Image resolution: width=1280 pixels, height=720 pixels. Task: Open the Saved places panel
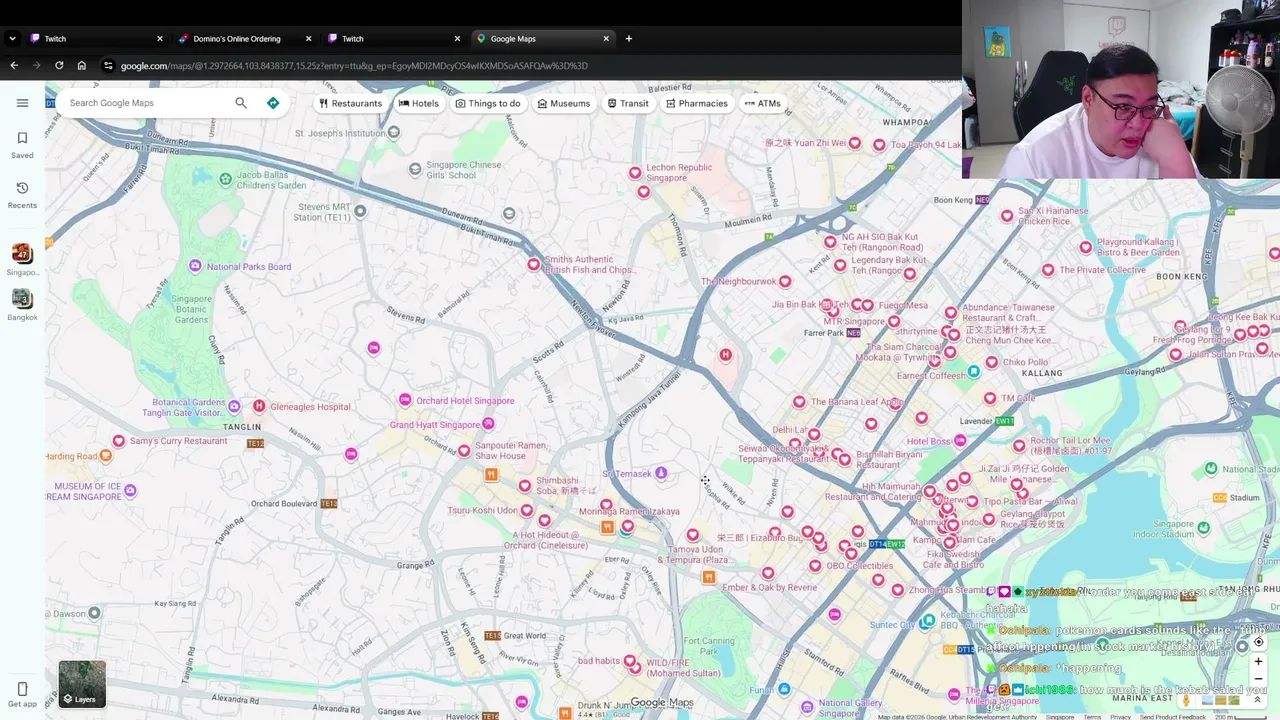[22, 145]
